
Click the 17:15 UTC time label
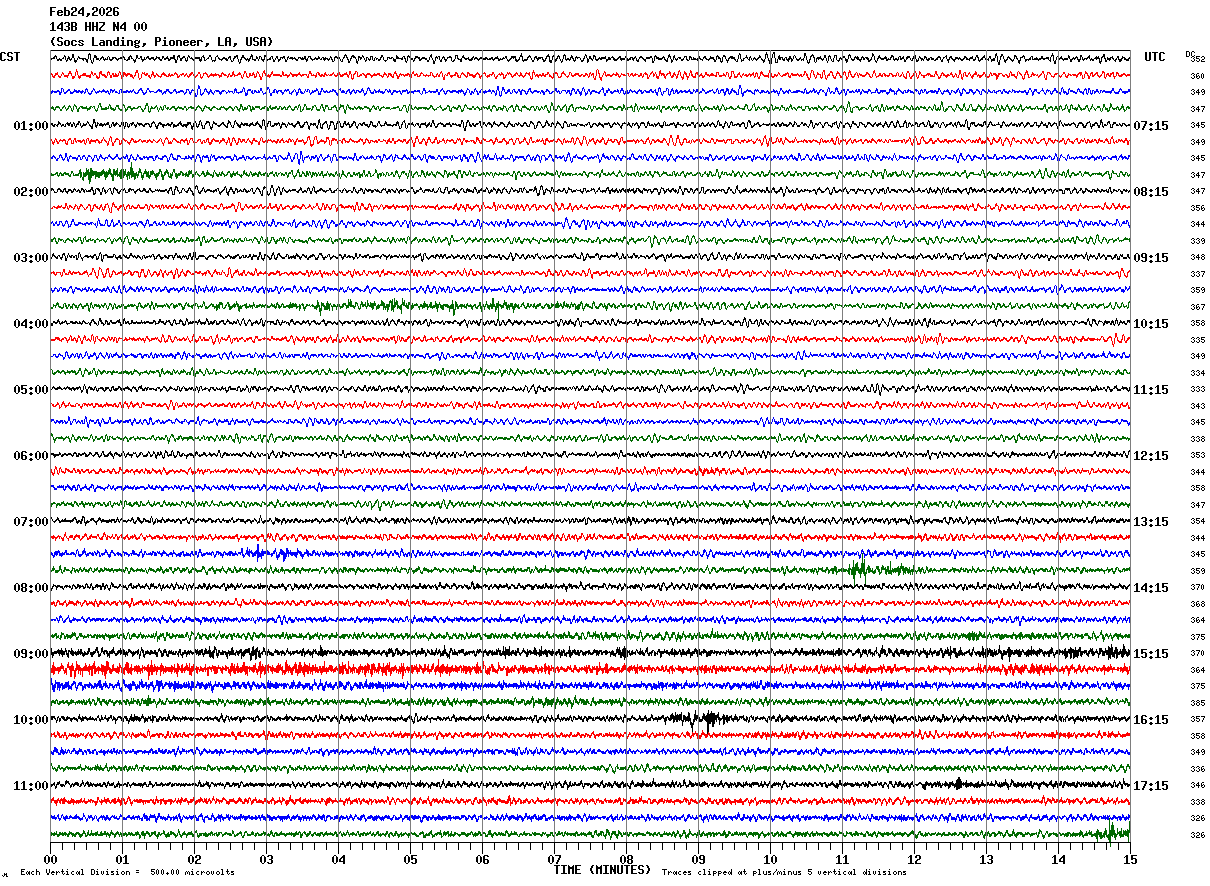coord(1151,786)
